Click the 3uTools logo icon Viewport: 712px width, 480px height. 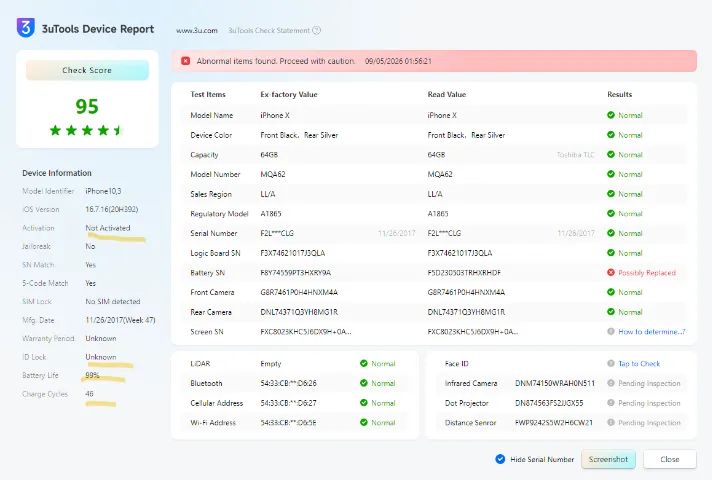(25, 27)
